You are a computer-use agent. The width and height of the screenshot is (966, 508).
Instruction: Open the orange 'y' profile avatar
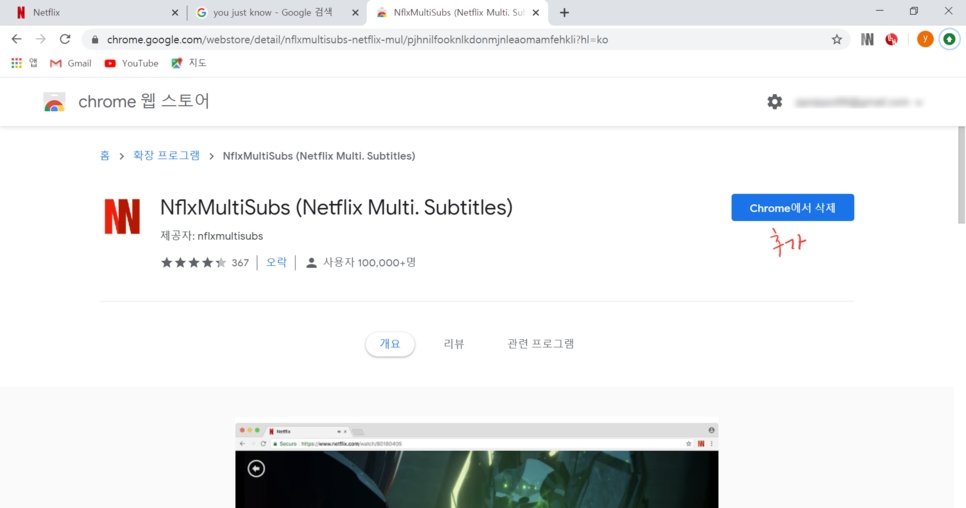point(925,39)
